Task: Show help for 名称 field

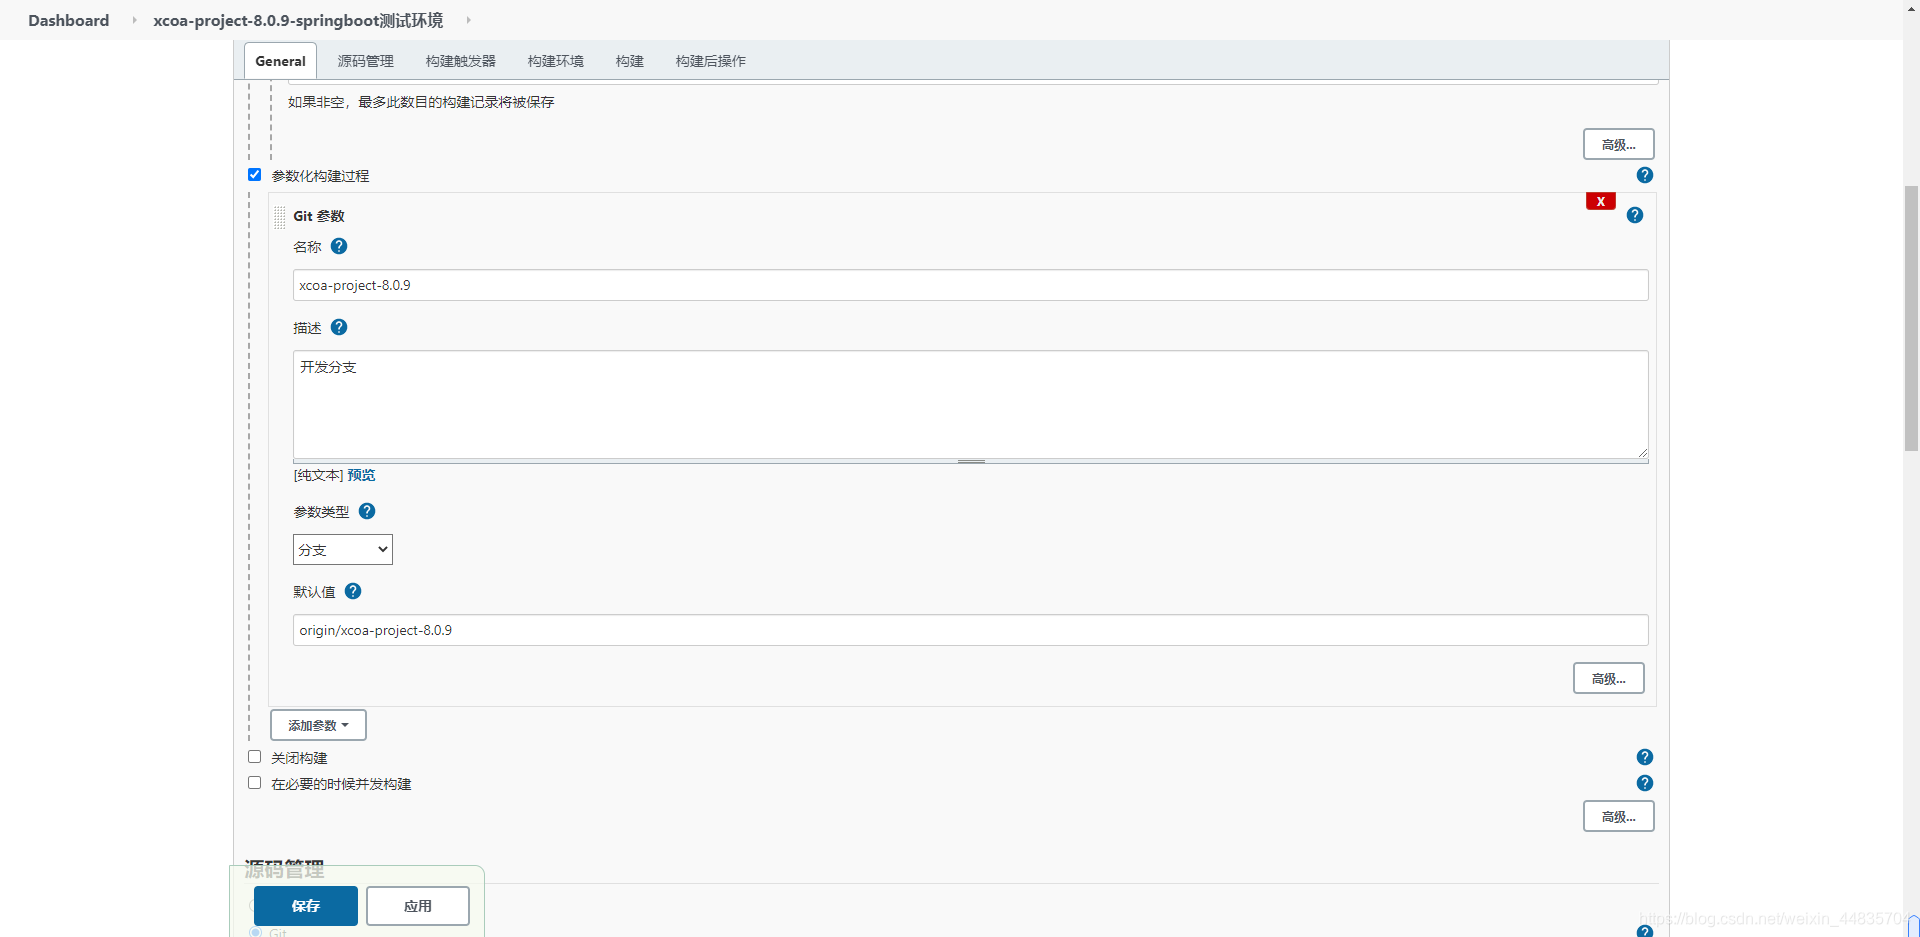Action: [x=339, y=246]
